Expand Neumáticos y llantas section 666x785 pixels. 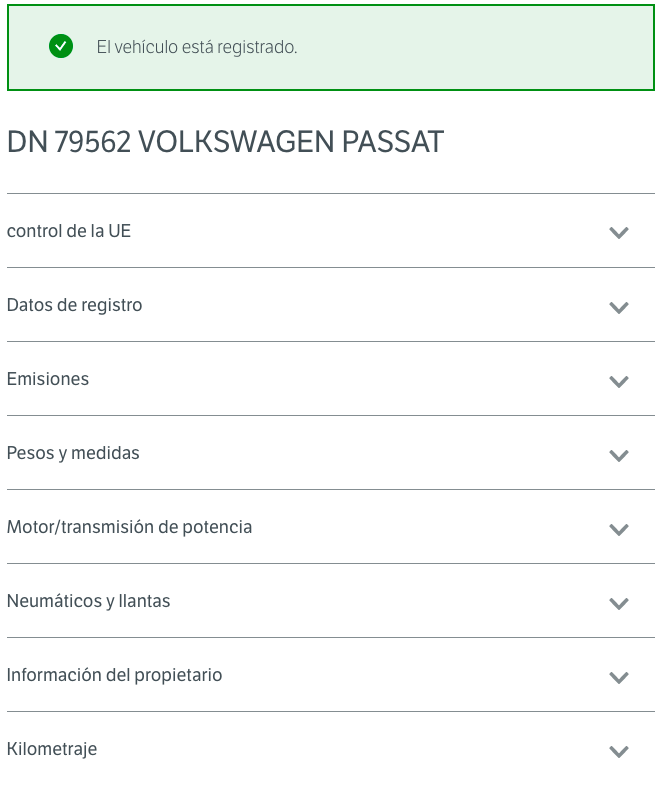[x=330, y=601]
